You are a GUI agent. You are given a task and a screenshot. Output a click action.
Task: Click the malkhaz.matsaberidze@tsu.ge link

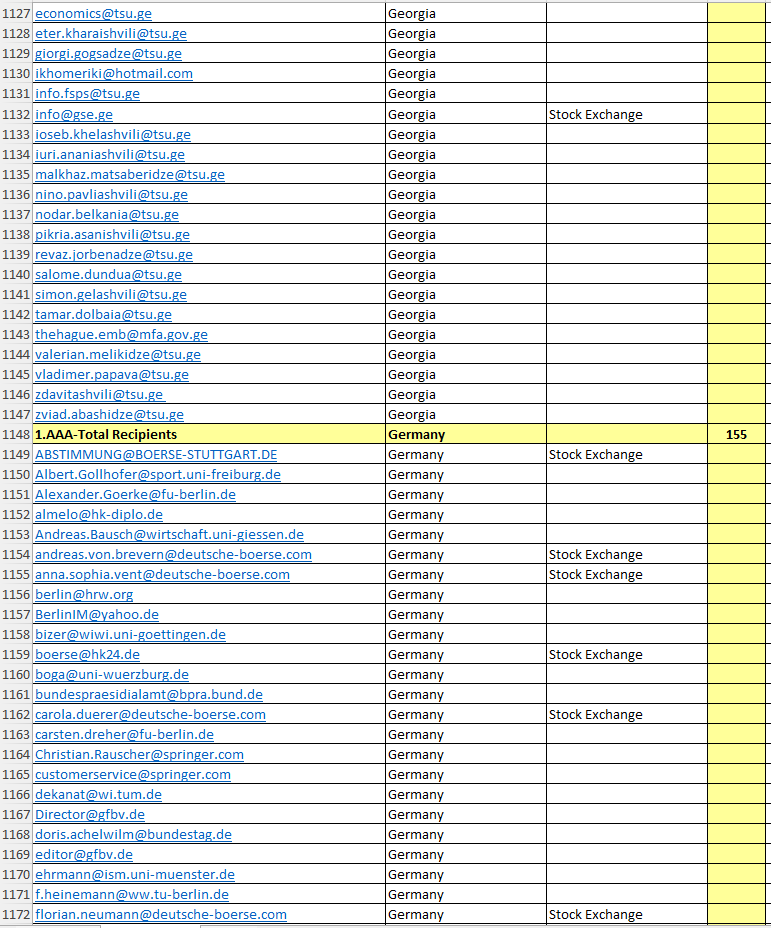coord(130,175)
